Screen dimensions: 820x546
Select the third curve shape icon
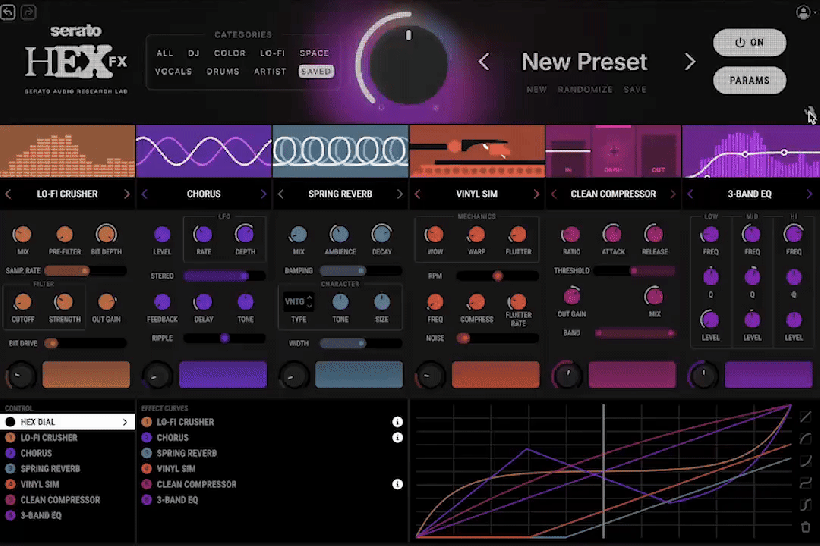click(x=805, y=460)
